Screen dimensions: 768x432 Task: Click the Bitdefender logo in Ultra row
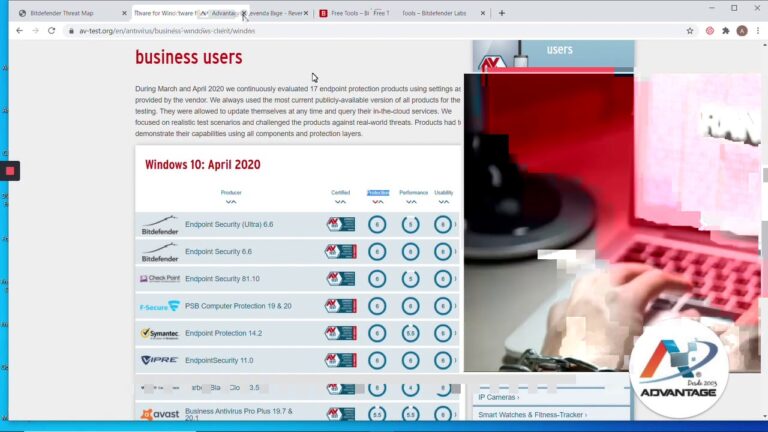160,224
